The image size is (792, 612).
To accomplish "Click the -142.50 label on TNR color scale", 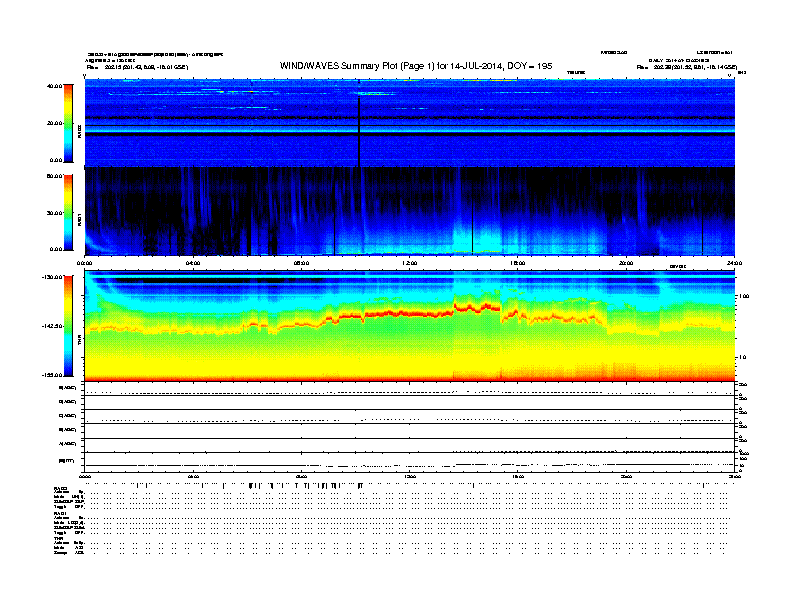I will click(x=53, y=326).
